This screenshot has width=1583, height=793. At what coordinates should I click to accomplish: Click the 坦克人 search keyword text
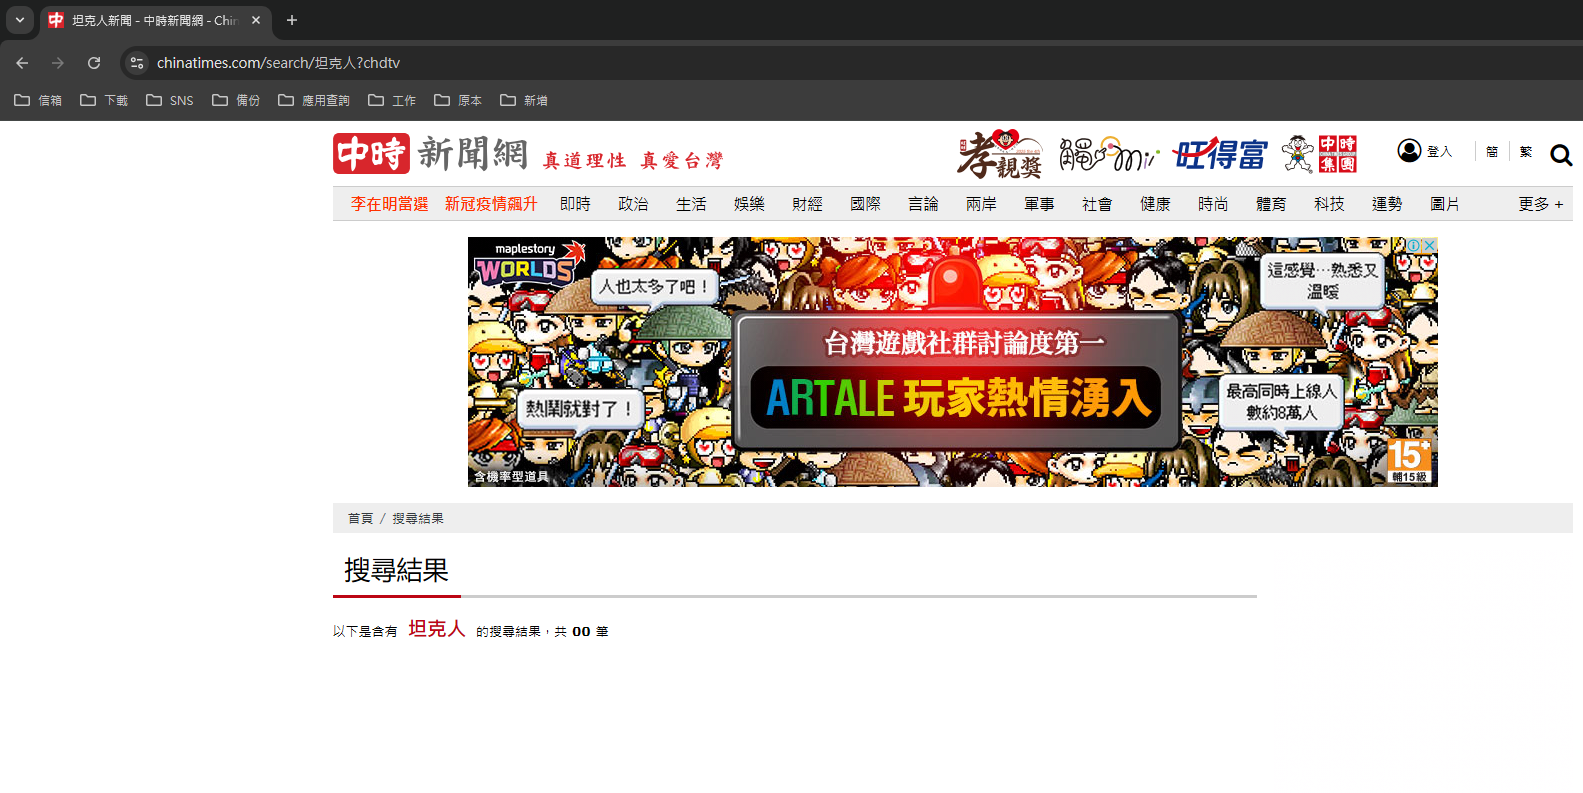[437, 628]
